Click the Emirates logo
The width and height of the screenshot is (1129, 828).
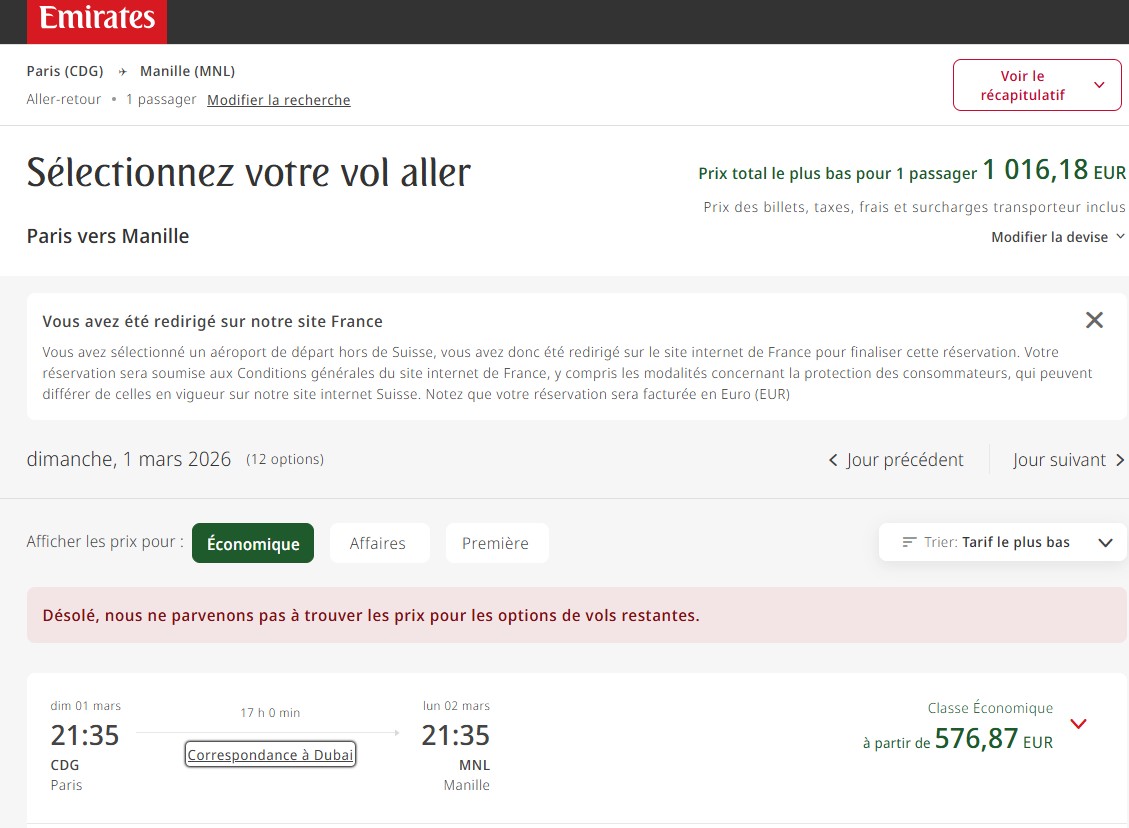97,20
